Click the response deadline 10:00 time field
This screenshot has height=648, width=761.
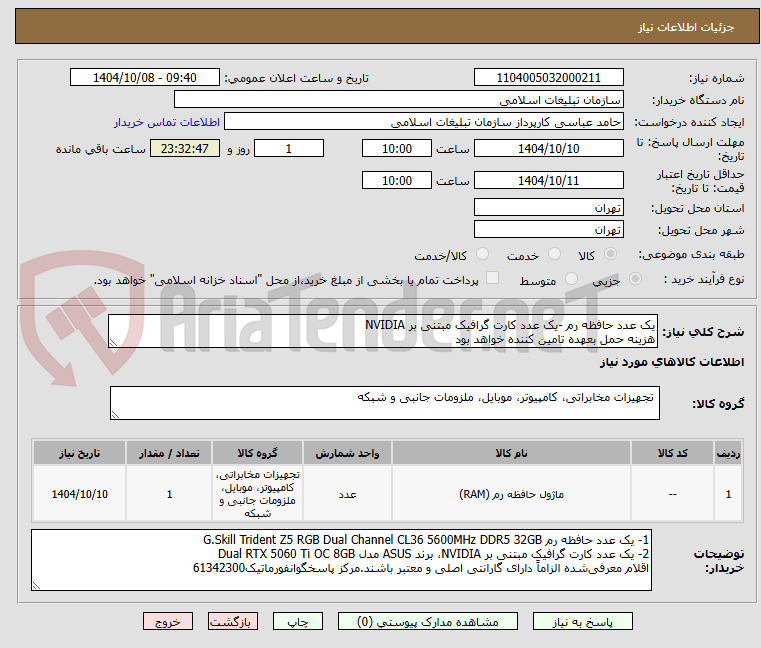pos(397,148)
